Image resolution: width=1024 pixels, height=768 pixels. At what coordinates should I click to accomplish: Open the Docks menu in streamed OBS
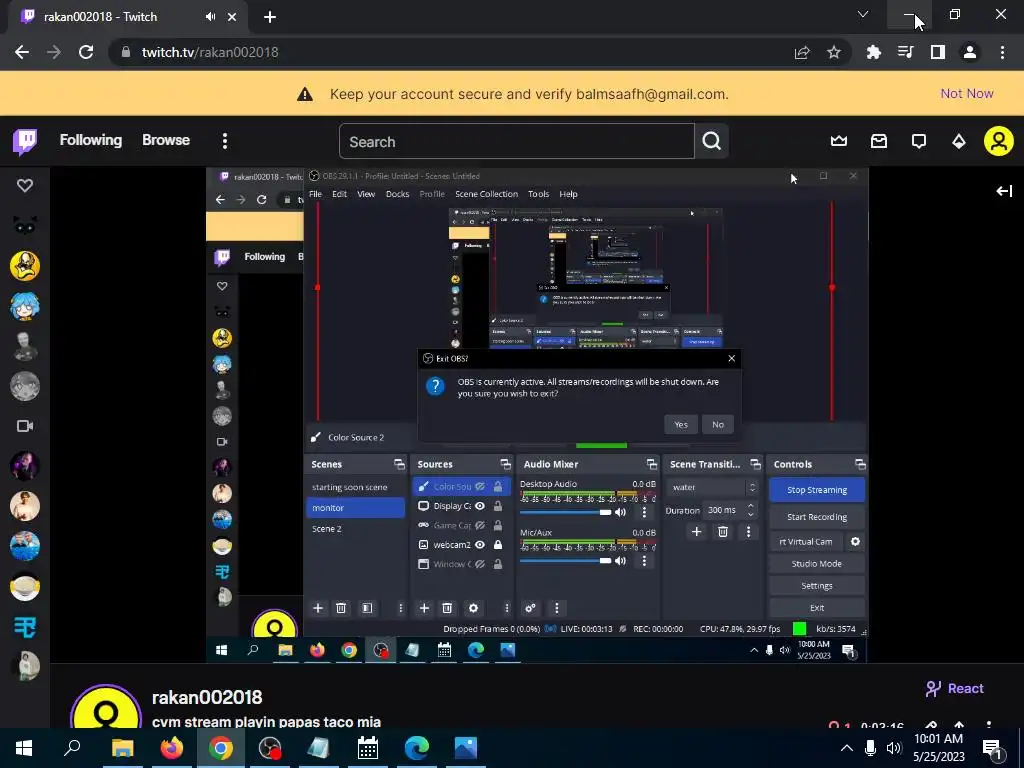pyautogui.click(x=397, y=194)
